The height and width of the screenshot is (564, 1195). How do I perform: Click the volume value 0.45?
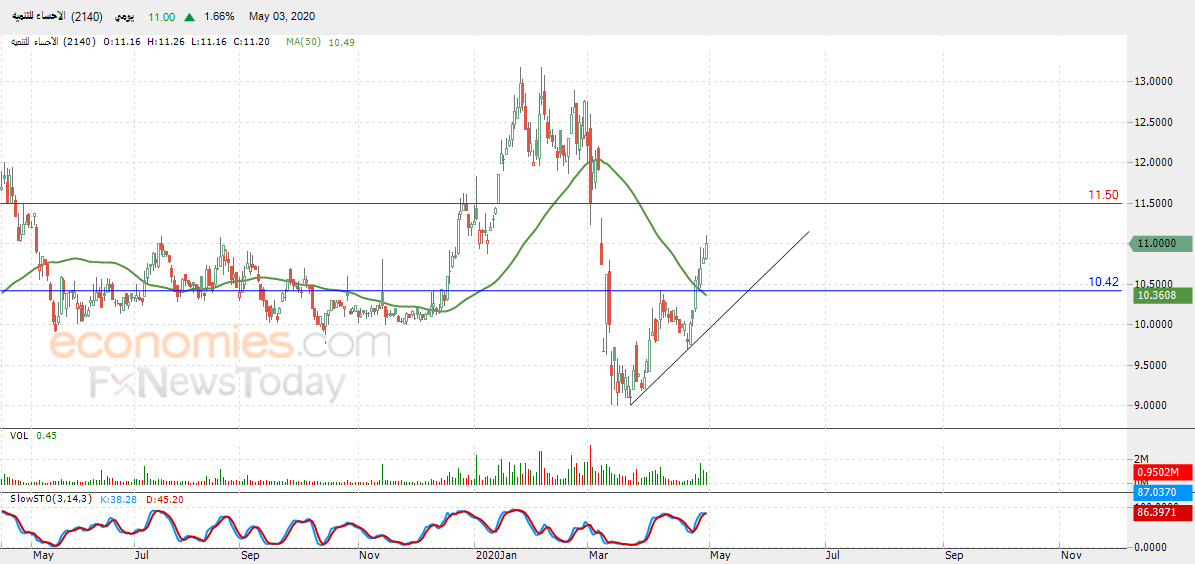click(45, 435)
